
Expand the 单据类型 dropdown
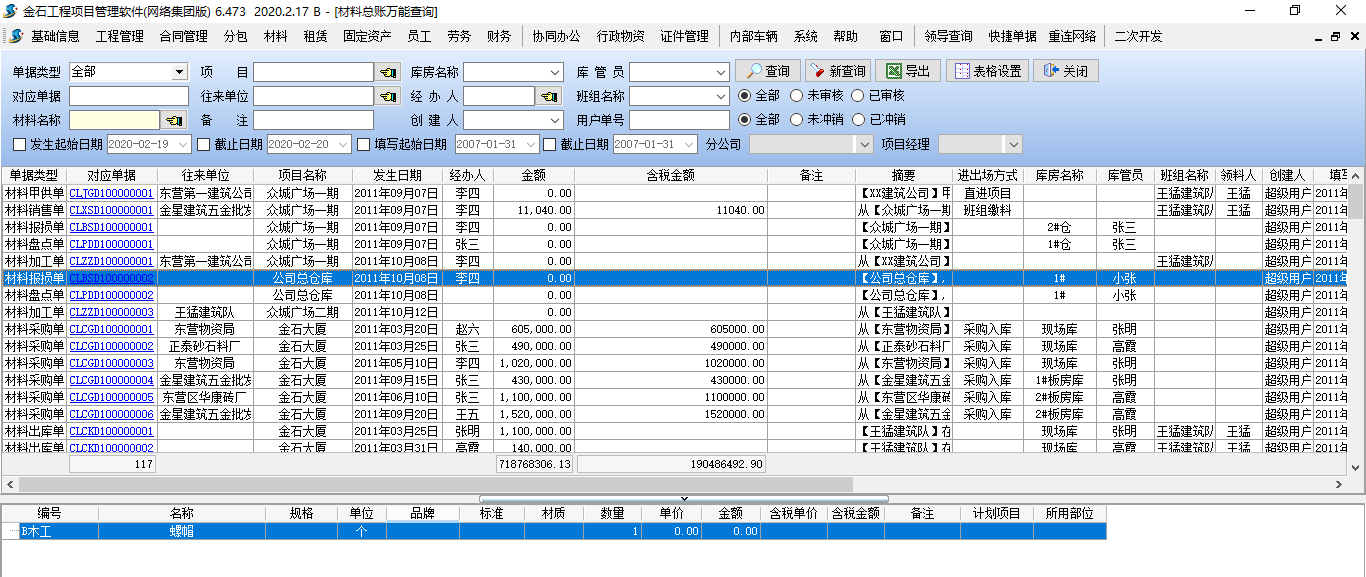coord(179,72)
